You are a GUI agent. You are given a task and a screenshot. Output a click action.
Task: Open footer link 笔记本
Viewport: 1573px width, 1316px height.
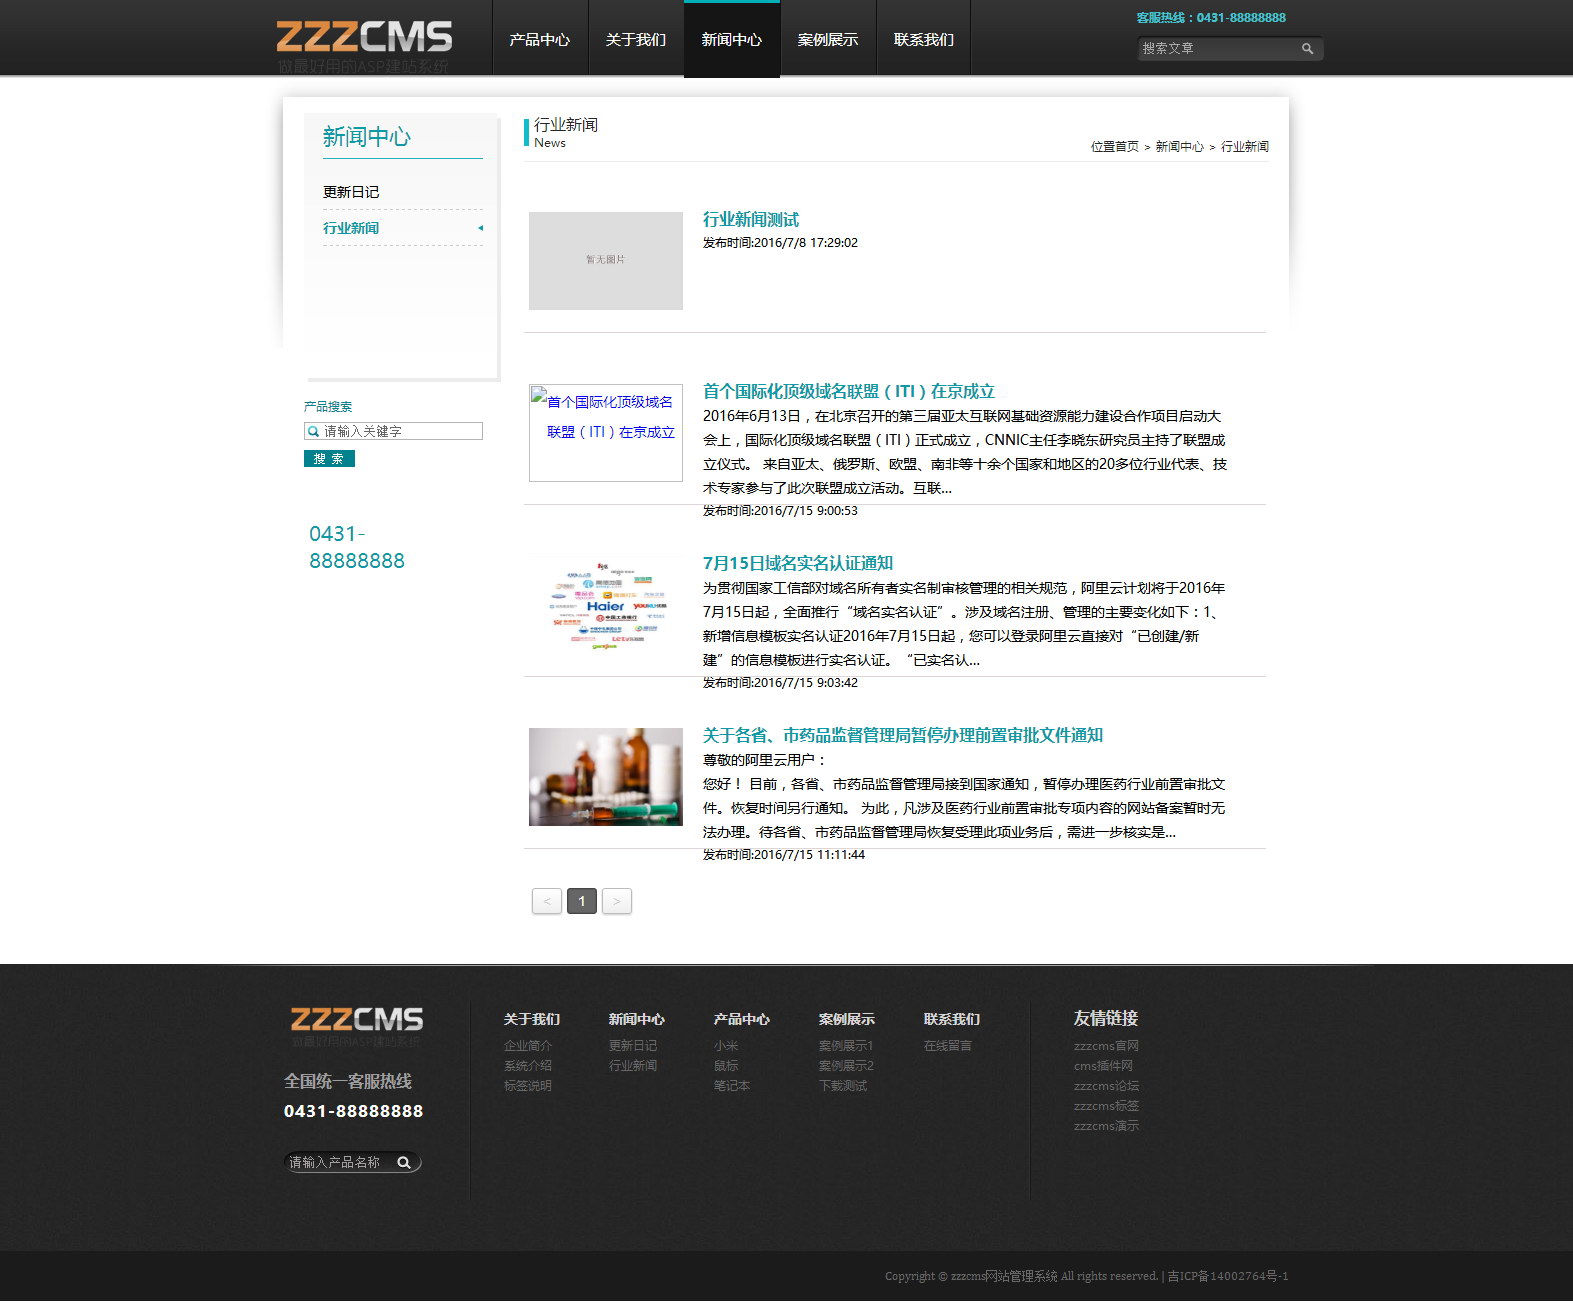tap(732, 1086)
